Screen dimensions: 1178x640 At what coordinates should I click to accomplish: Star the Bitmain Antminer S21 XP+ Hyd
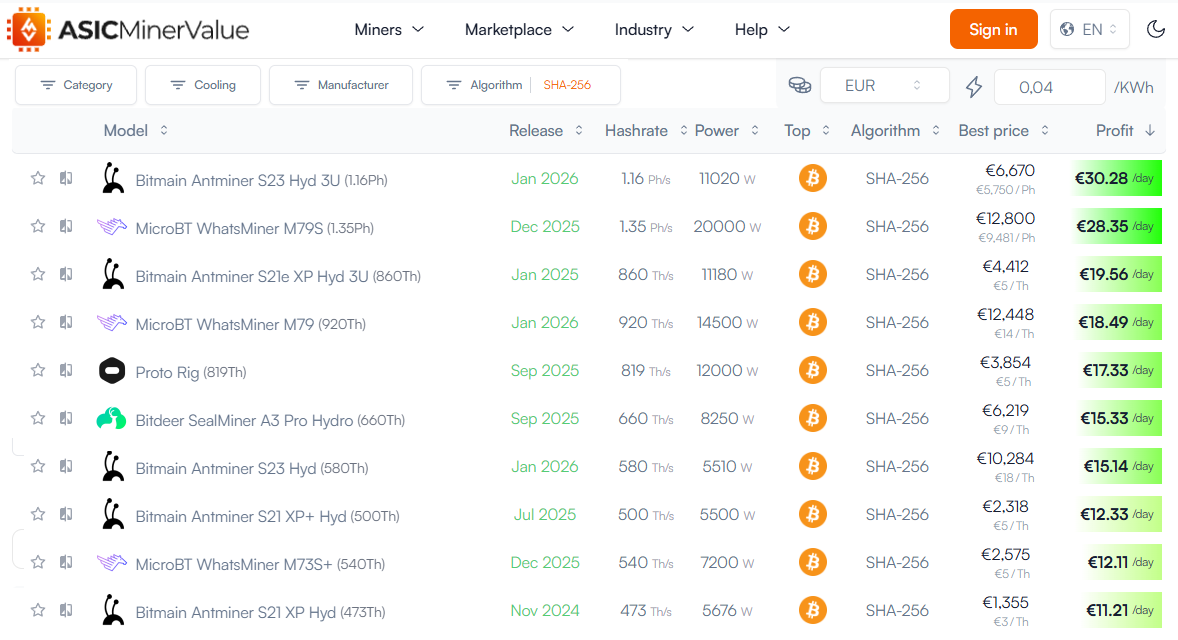pos(38,515)
